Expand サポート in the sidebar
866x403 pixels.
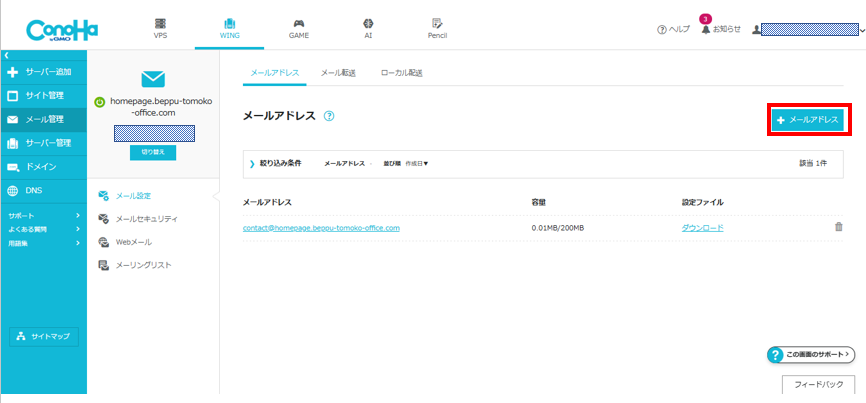click(43, 215)
